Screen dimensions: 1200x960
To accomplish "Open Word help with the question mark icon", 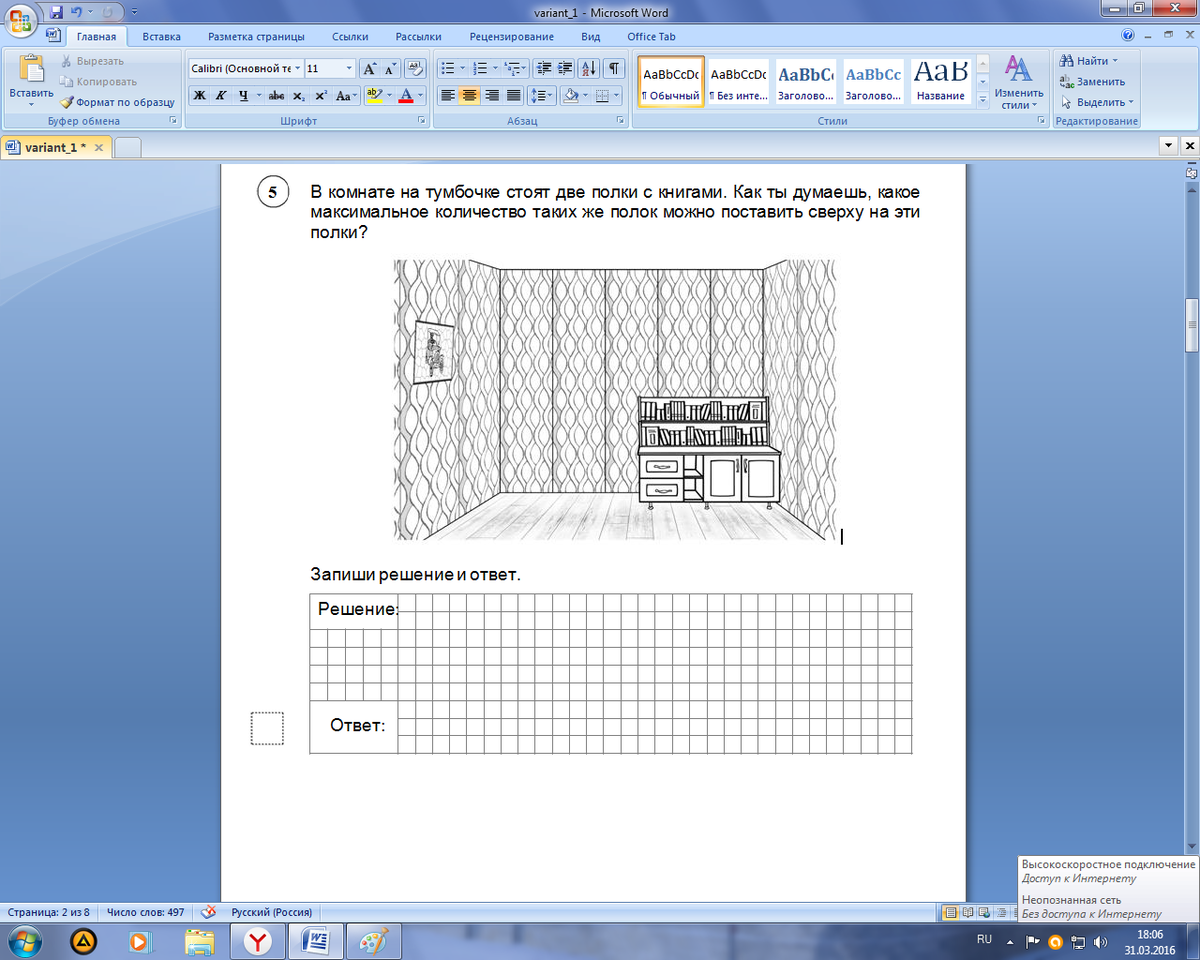I will [1128, 36].
